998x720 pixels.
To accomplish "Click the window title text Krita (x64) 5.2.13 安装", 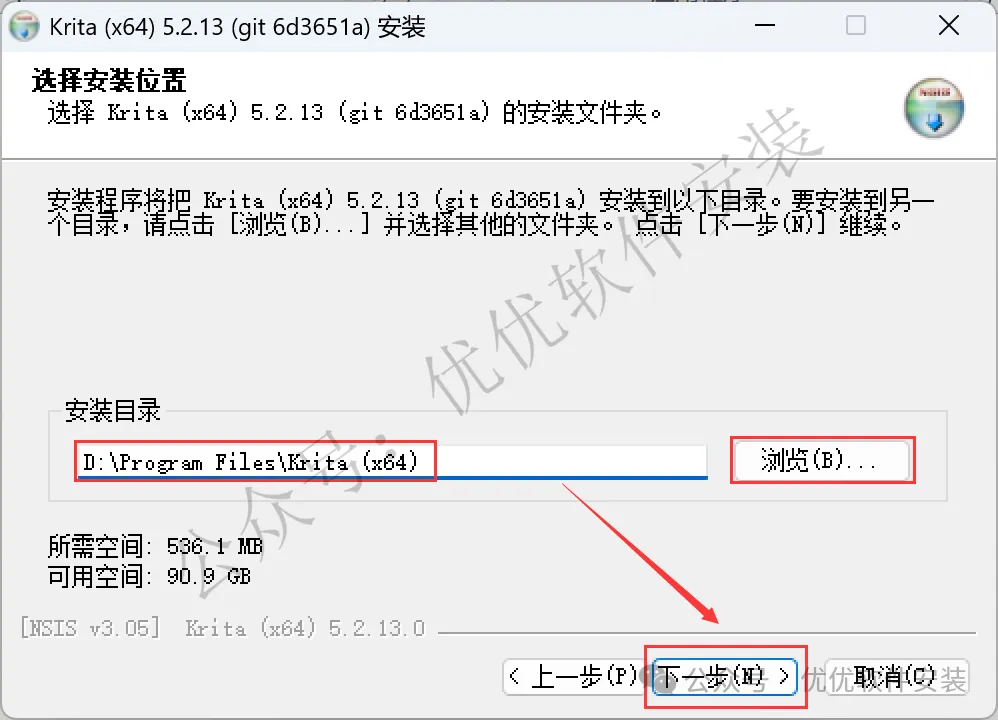I will click(x=237, y=27).
